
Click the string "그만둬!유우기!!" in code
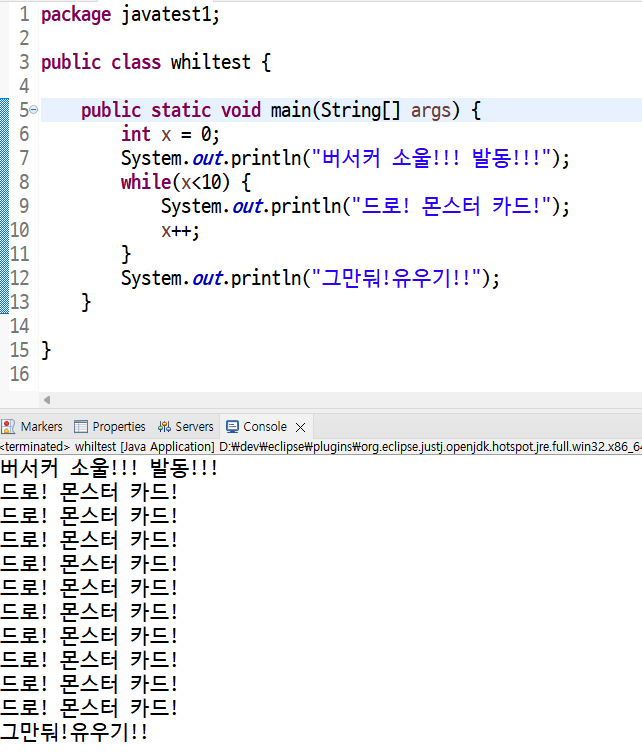pos(397,278)
